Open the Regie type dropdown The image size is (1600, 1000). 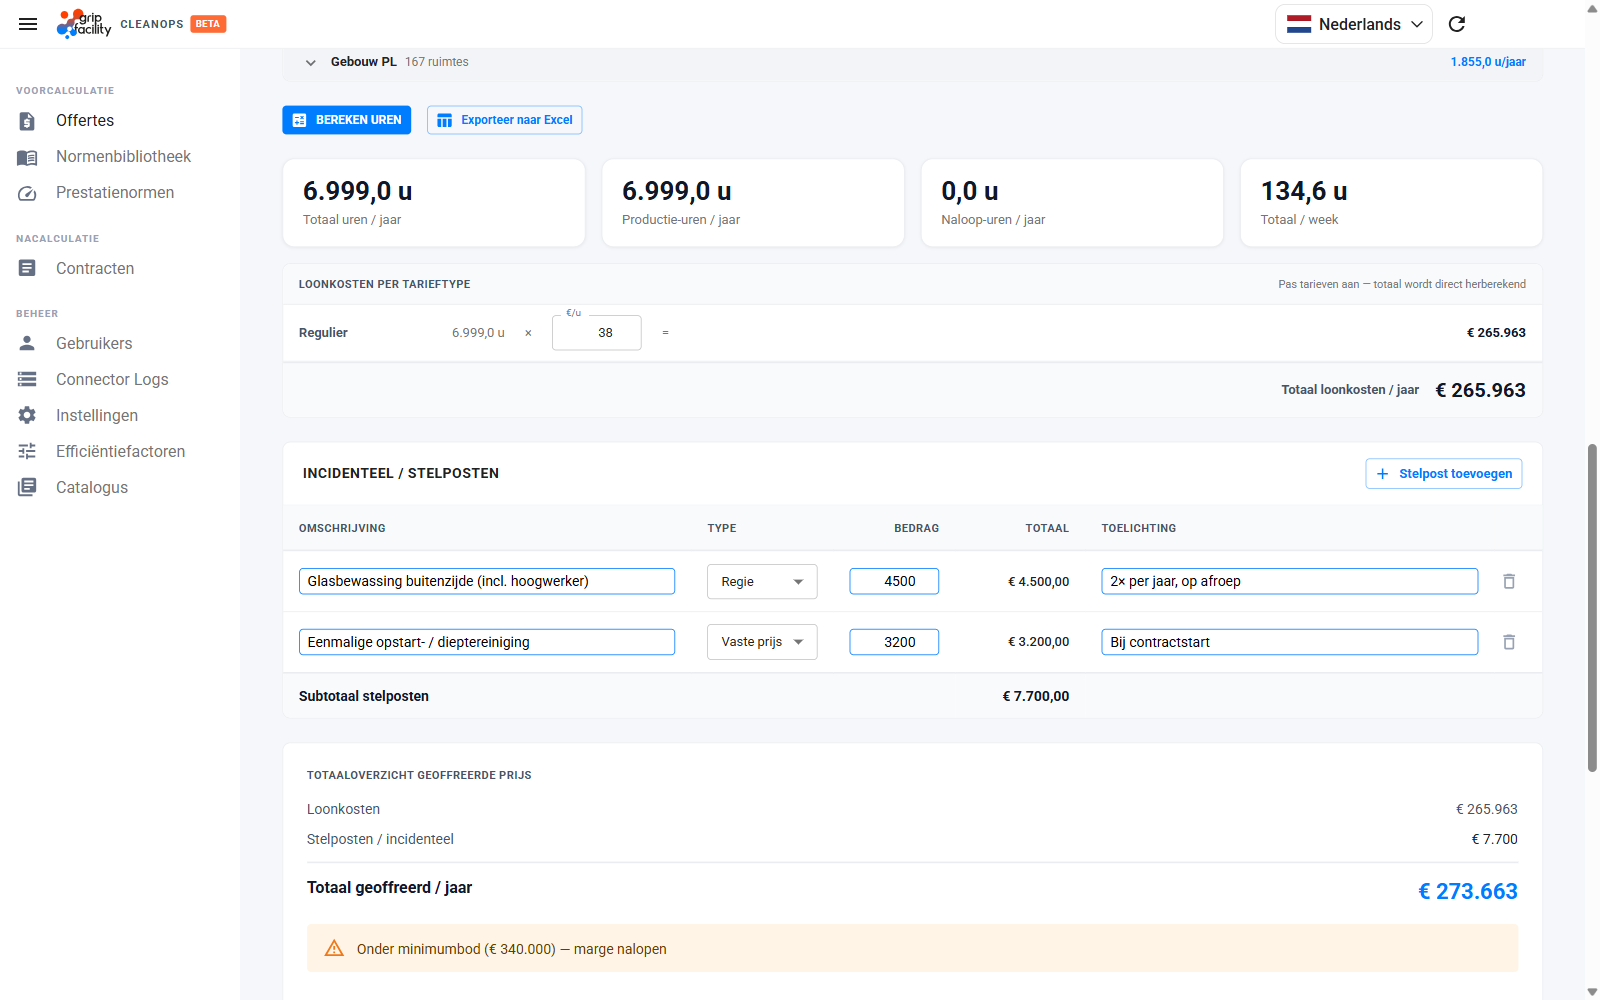pos(762,582)
